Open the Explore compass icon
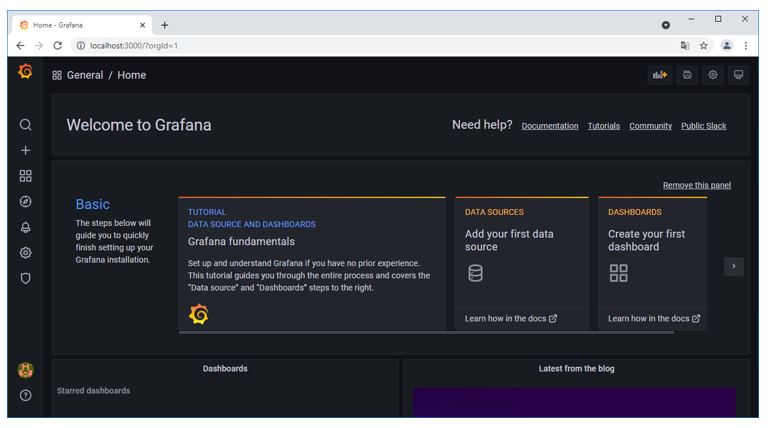This screenshot has height=428, width=770. point(26,202)
